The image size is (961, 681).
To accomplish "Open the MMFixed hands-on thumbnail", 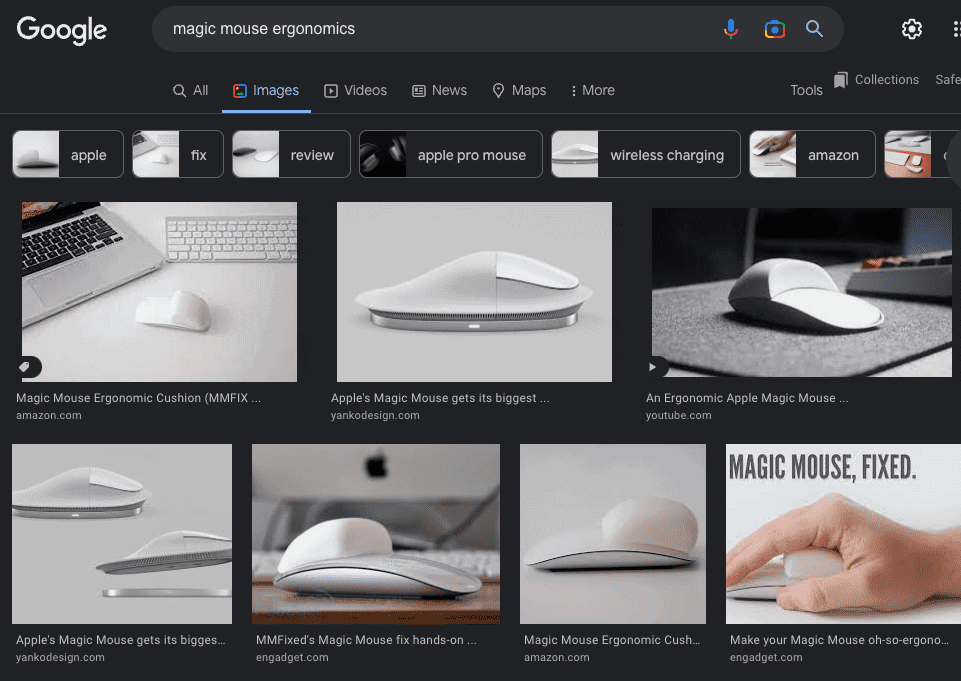I will click(376, 534).
